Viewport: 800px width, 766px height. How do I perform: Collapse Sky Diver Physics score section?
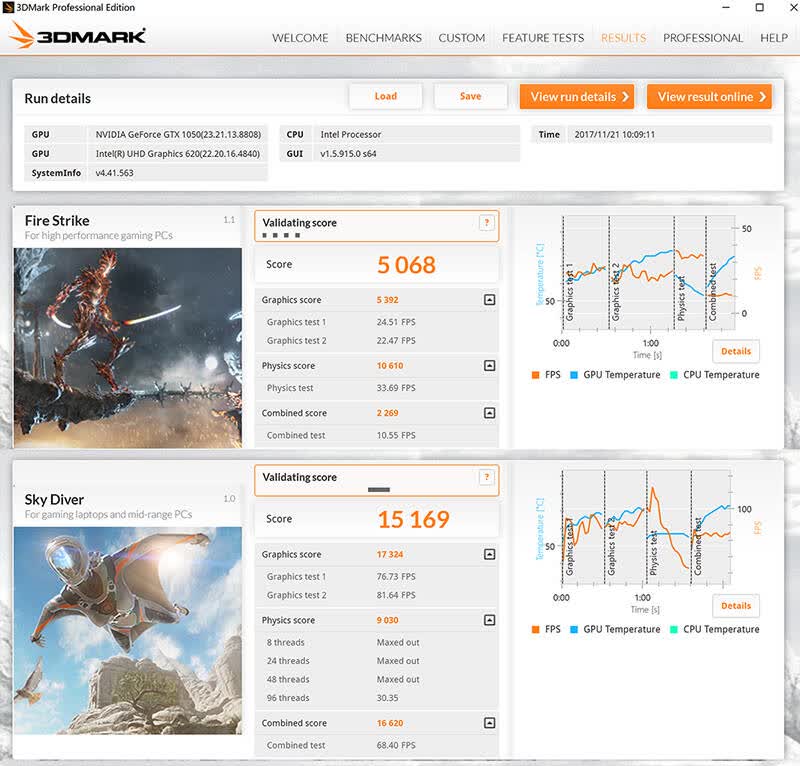click(x=489, y=620)
